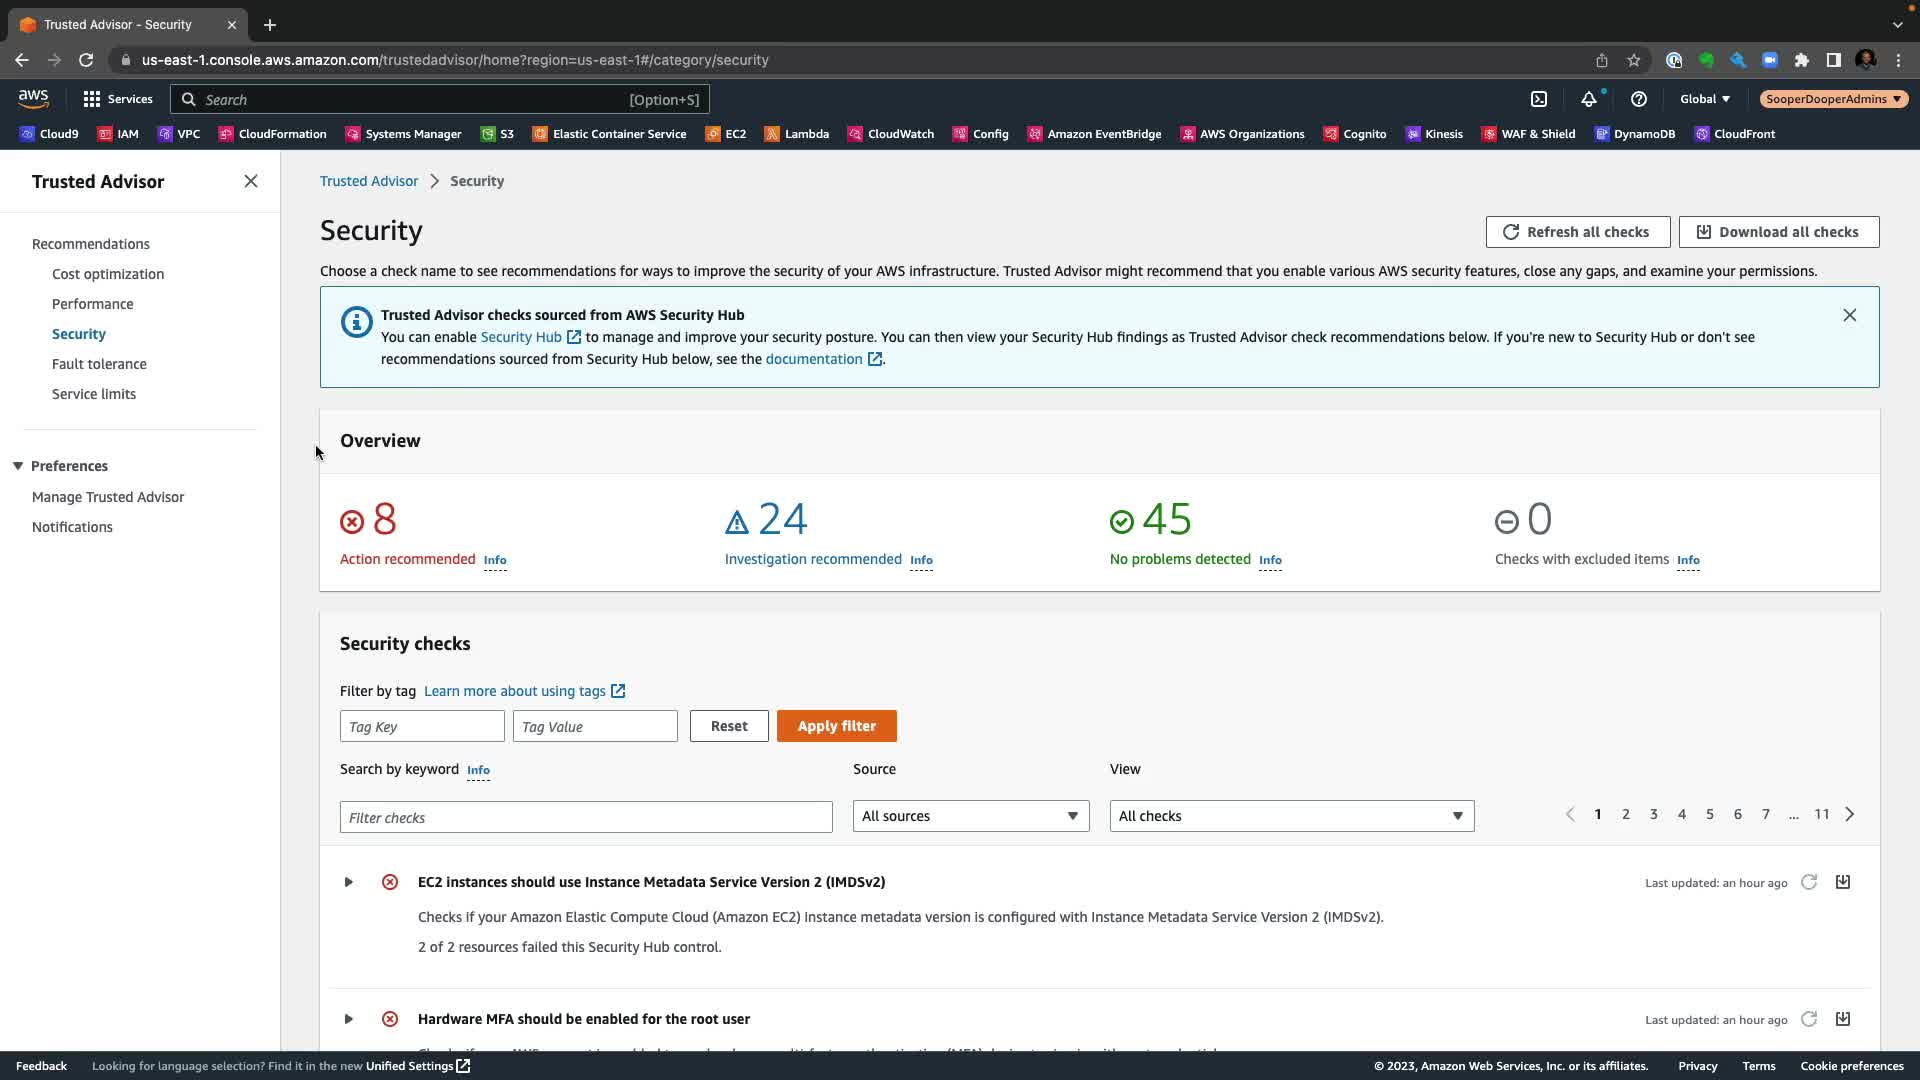This screenshot has height=1080, width=1920.
Task: Click the help question mark icon
Action: tap(1638, 99)
